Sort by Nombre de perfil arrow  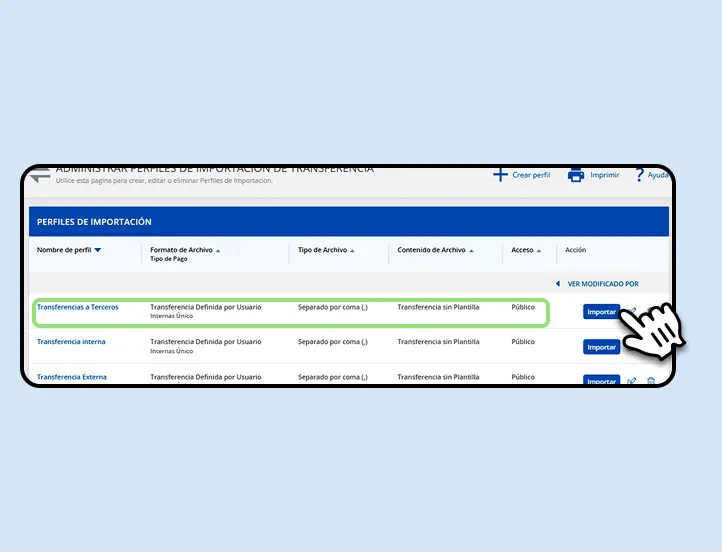(98, 250)
